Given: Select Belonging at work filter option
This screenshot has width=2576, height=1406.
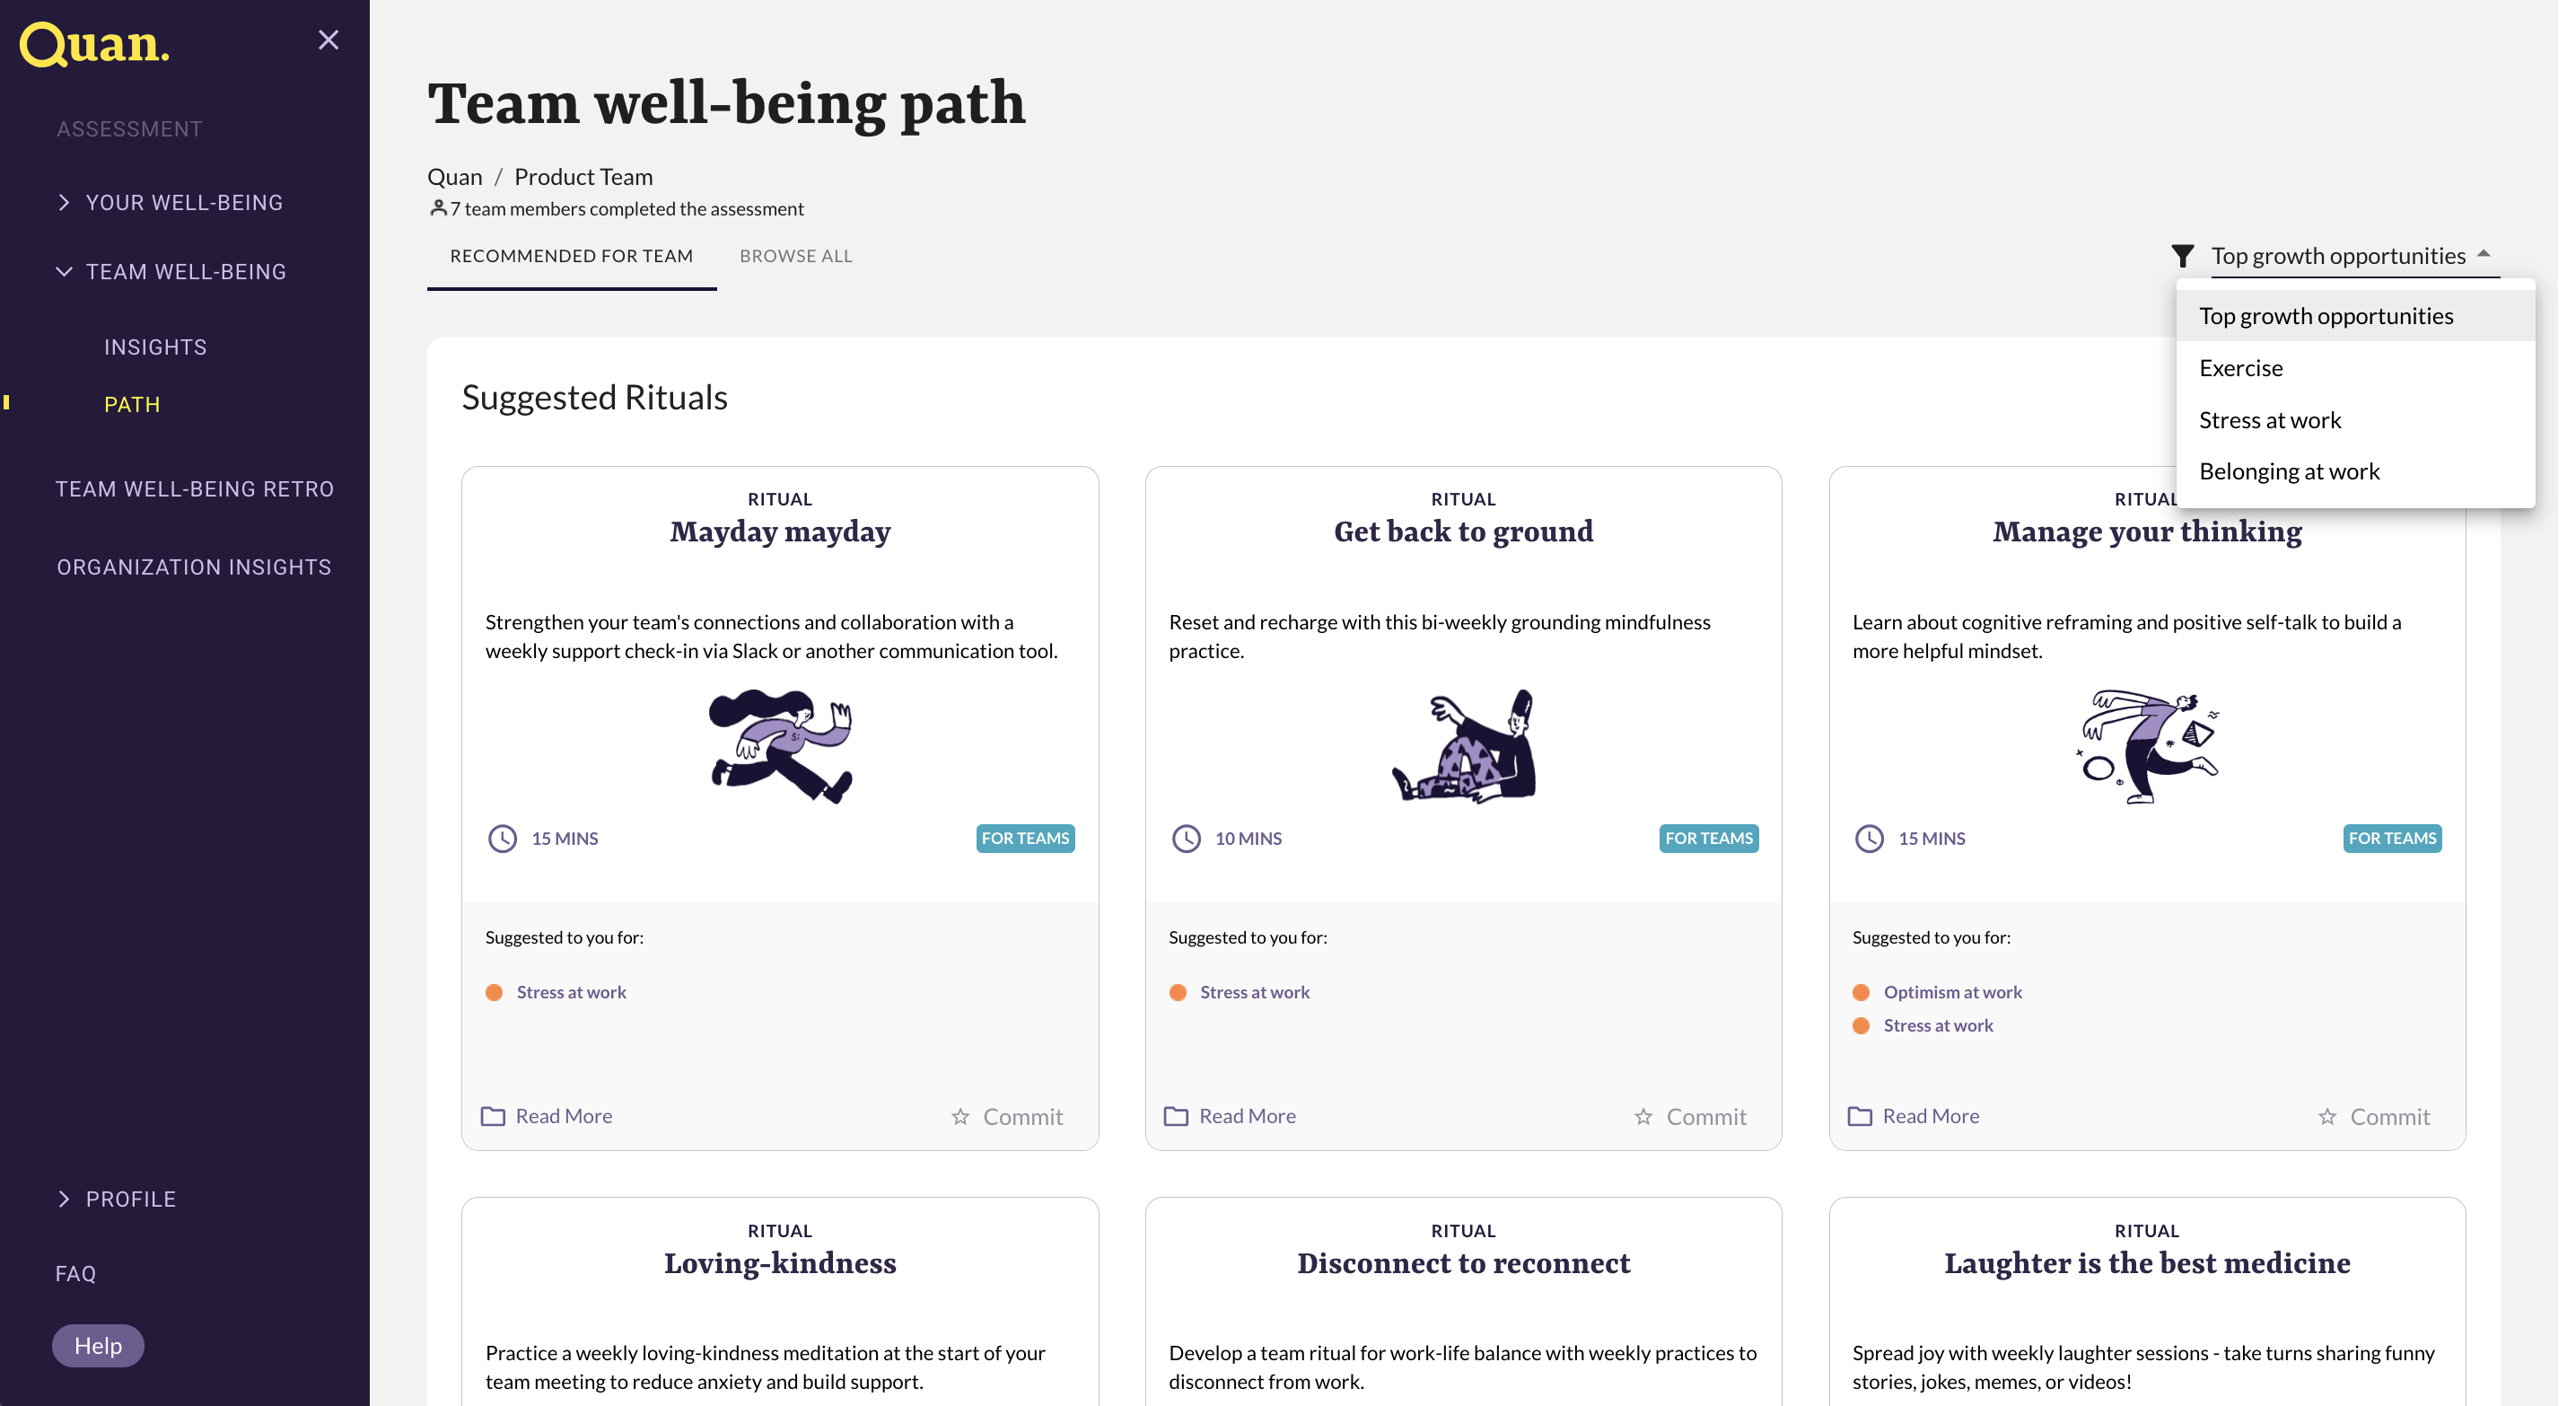Looking at the screenshot, I should [x=2289, y=471].
